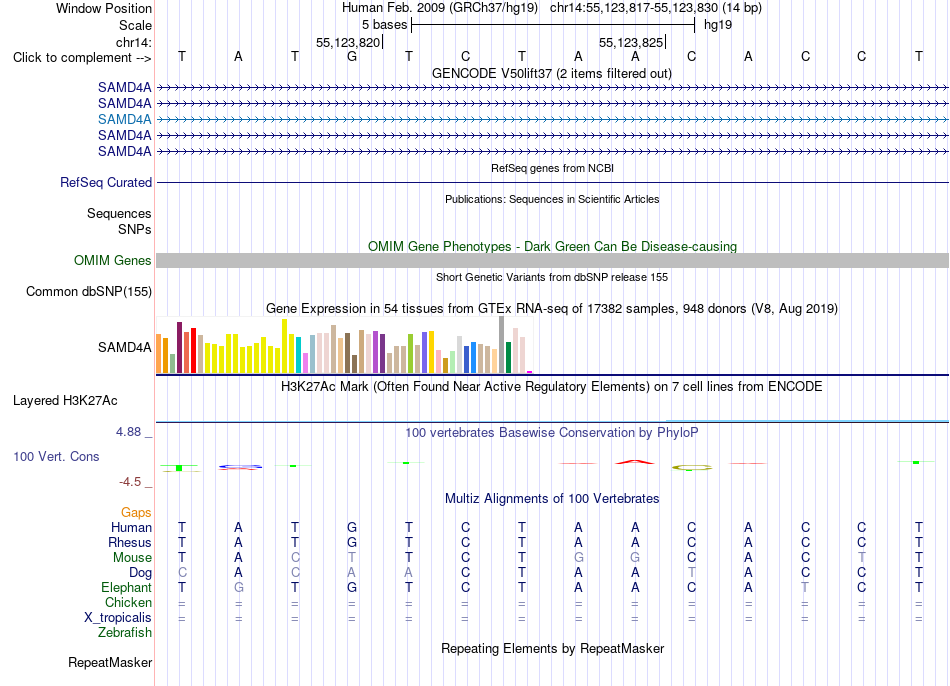This screenshot has height=686, width=950.
Task: Select the light-blue SAMD4A transcript label
Action: 124,119
